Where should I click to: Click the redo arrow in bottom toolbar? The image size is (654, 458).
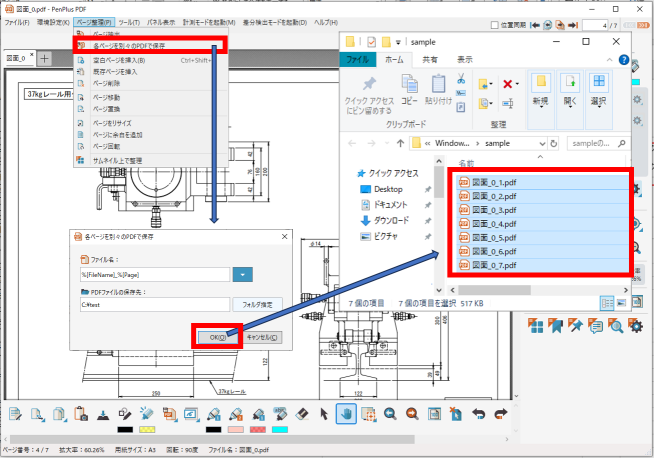[x=500, y=413]
